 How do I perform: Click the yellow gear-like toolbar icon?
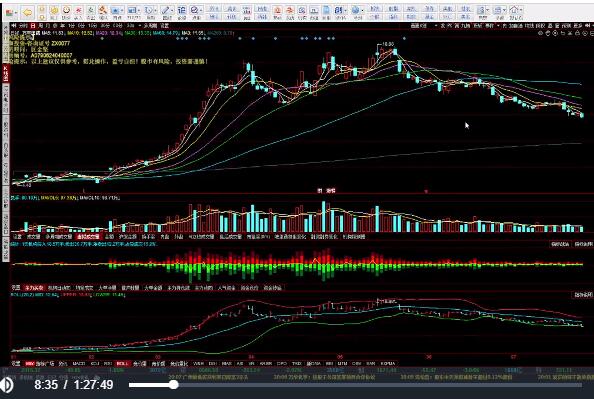(55, 10)
